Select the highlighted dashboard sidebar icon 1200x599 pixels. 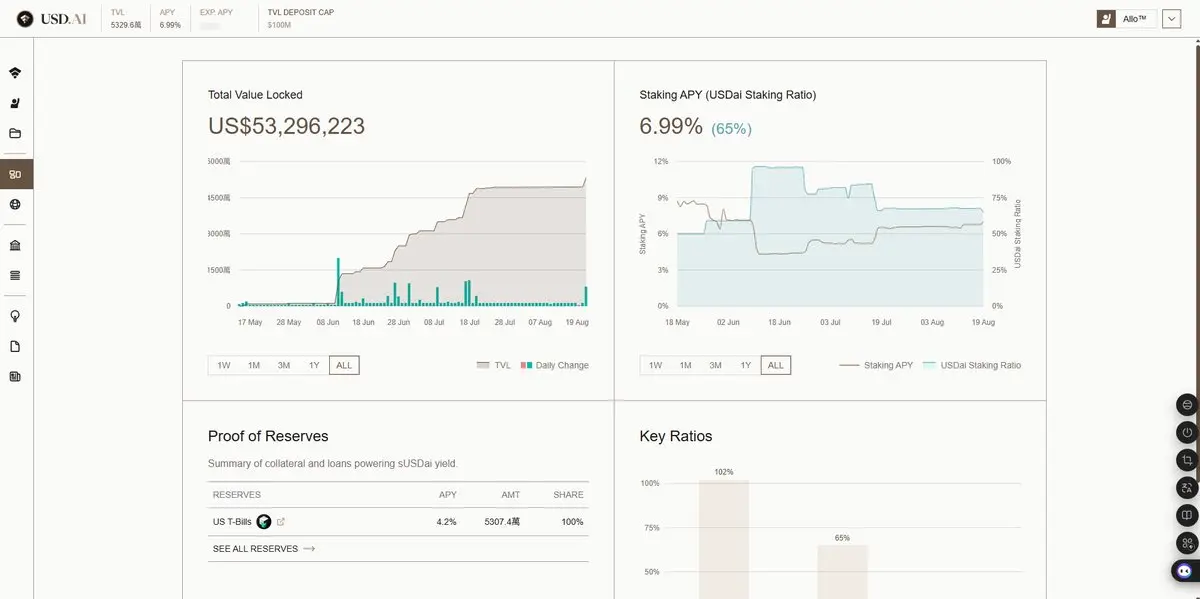click(x=15, y=174)
